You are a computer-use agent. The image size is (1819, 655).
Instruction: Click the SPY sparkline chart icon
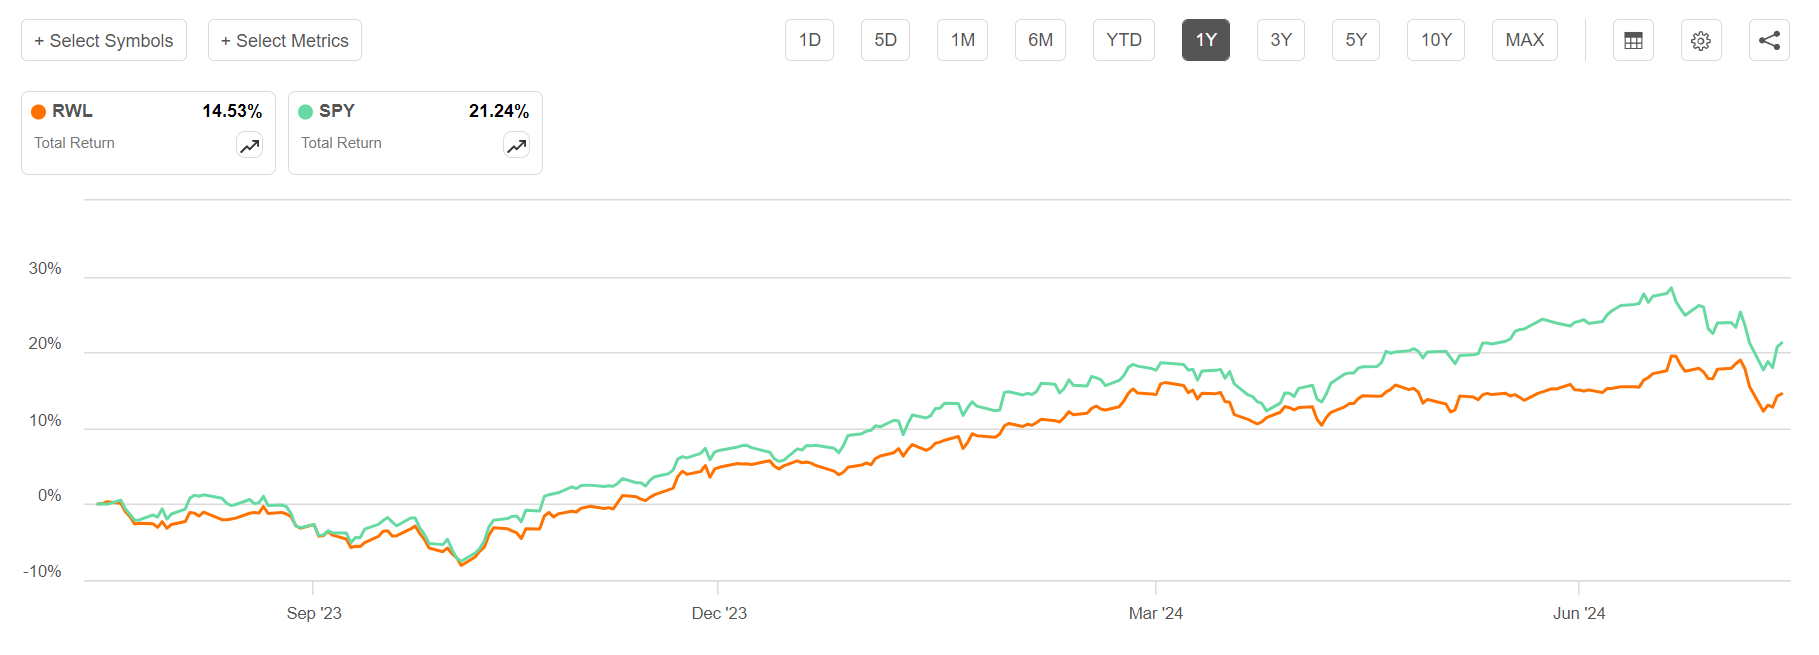coord(516,145)
